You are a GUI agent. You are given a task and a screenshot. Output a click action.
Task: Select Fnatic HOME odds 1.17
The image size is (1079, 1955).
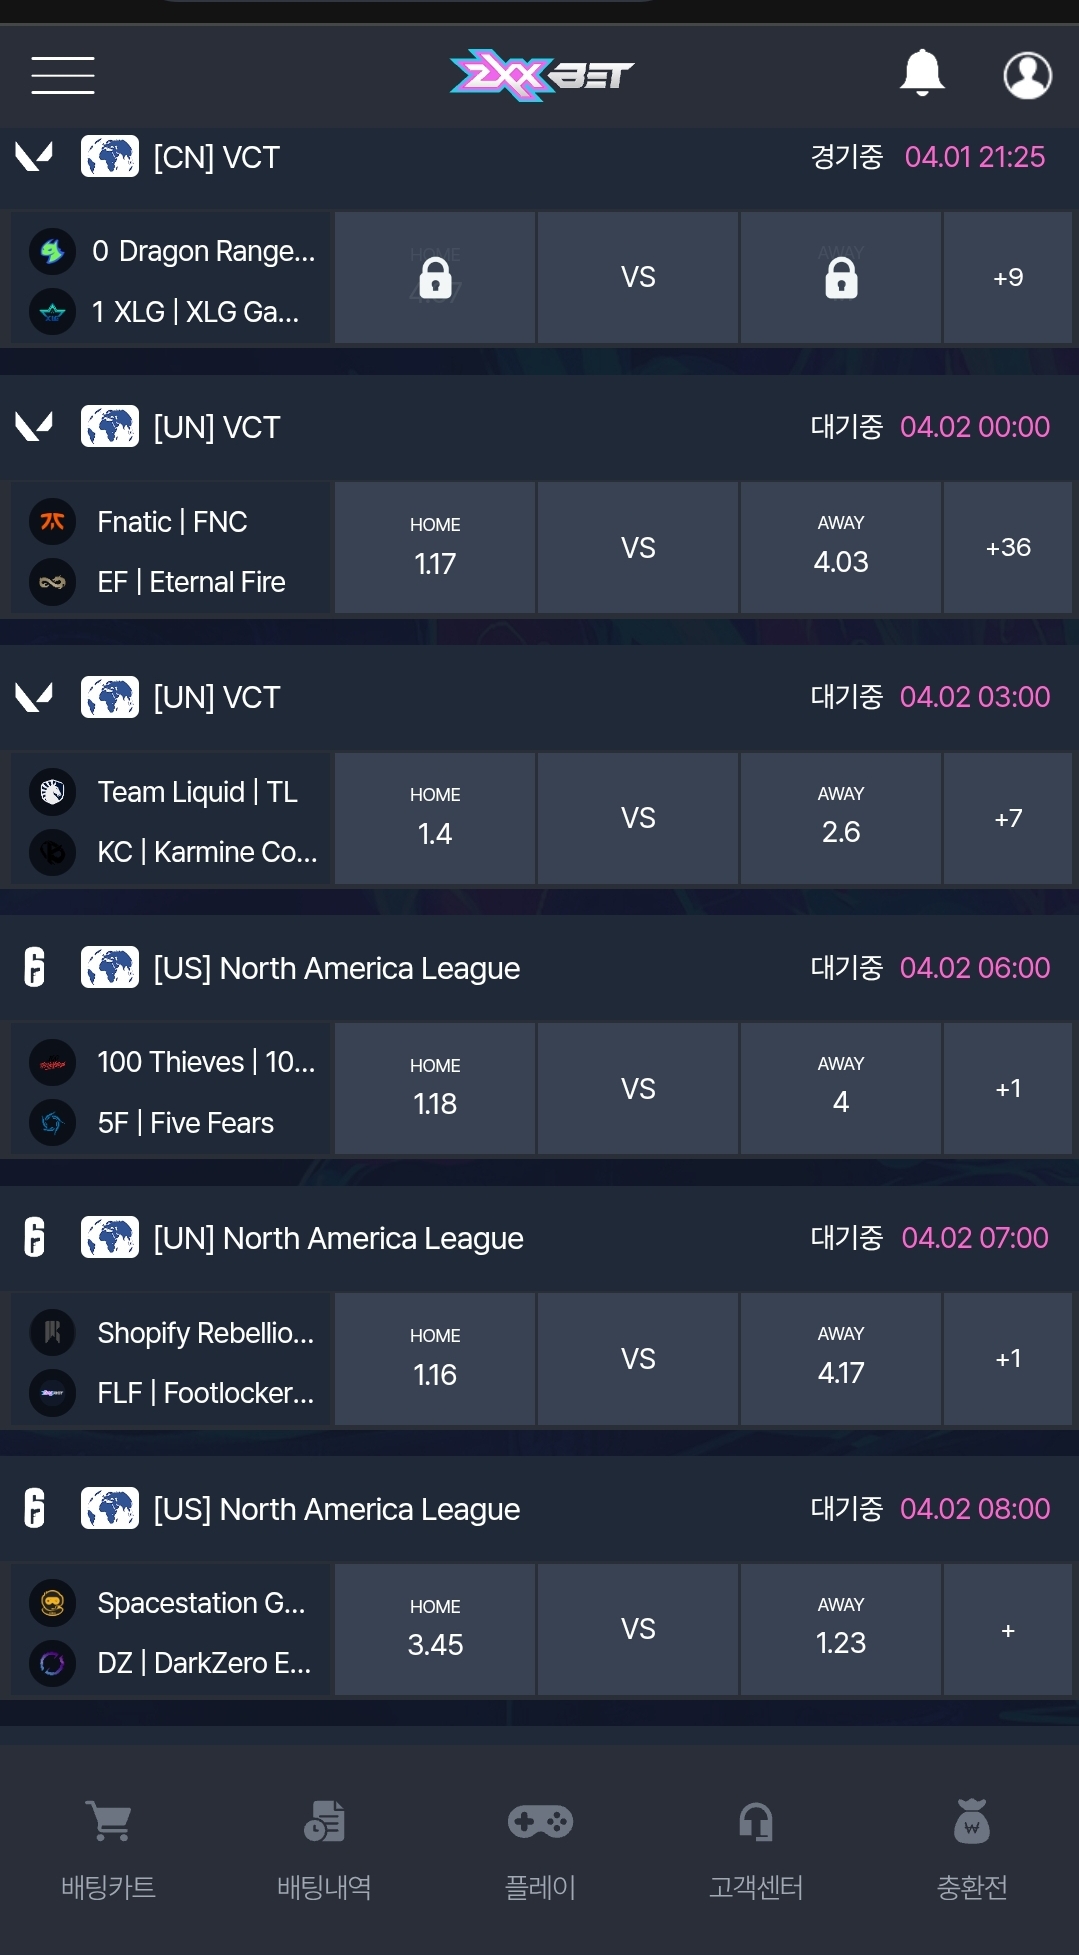pos(435,548)
